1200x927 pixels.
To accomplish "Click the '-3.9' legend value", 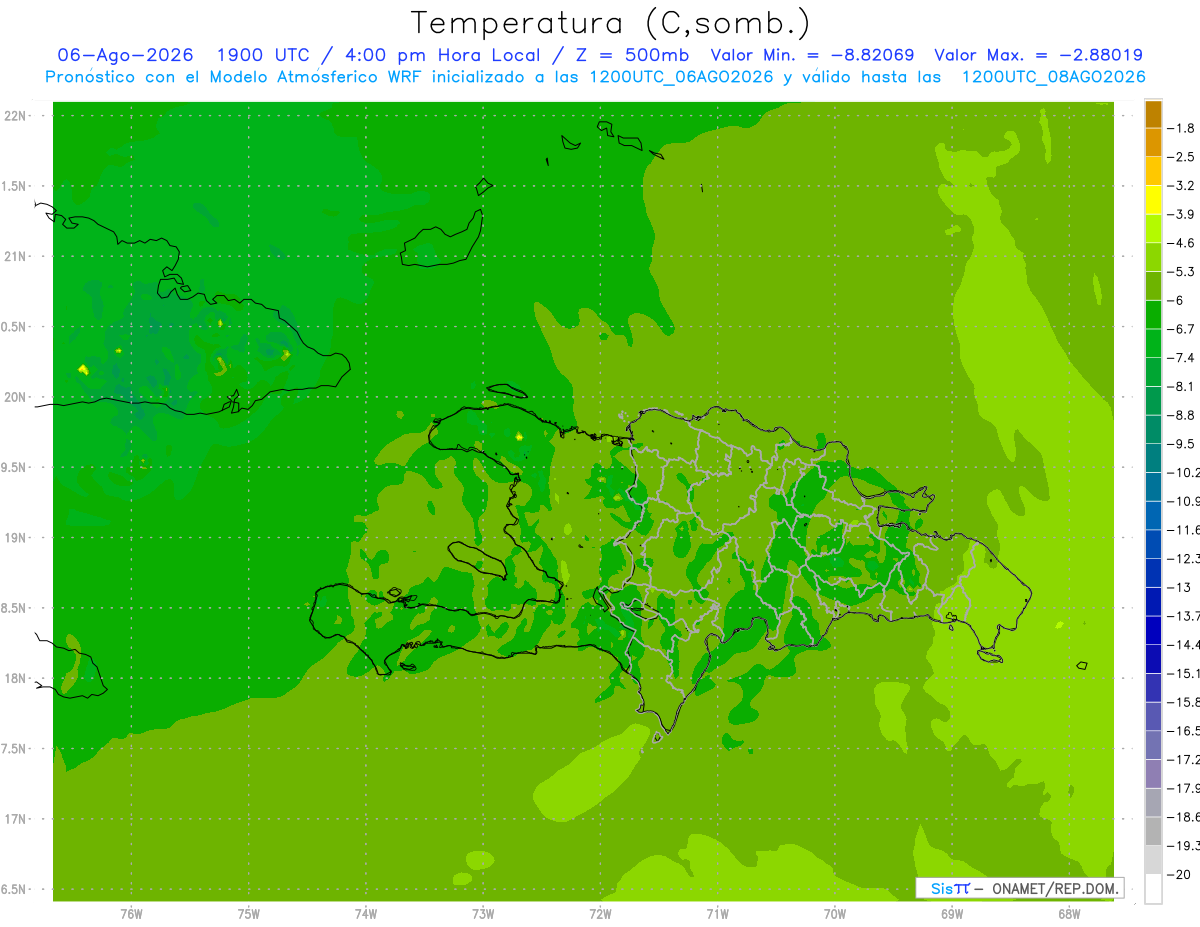I will coord(1183,214).
